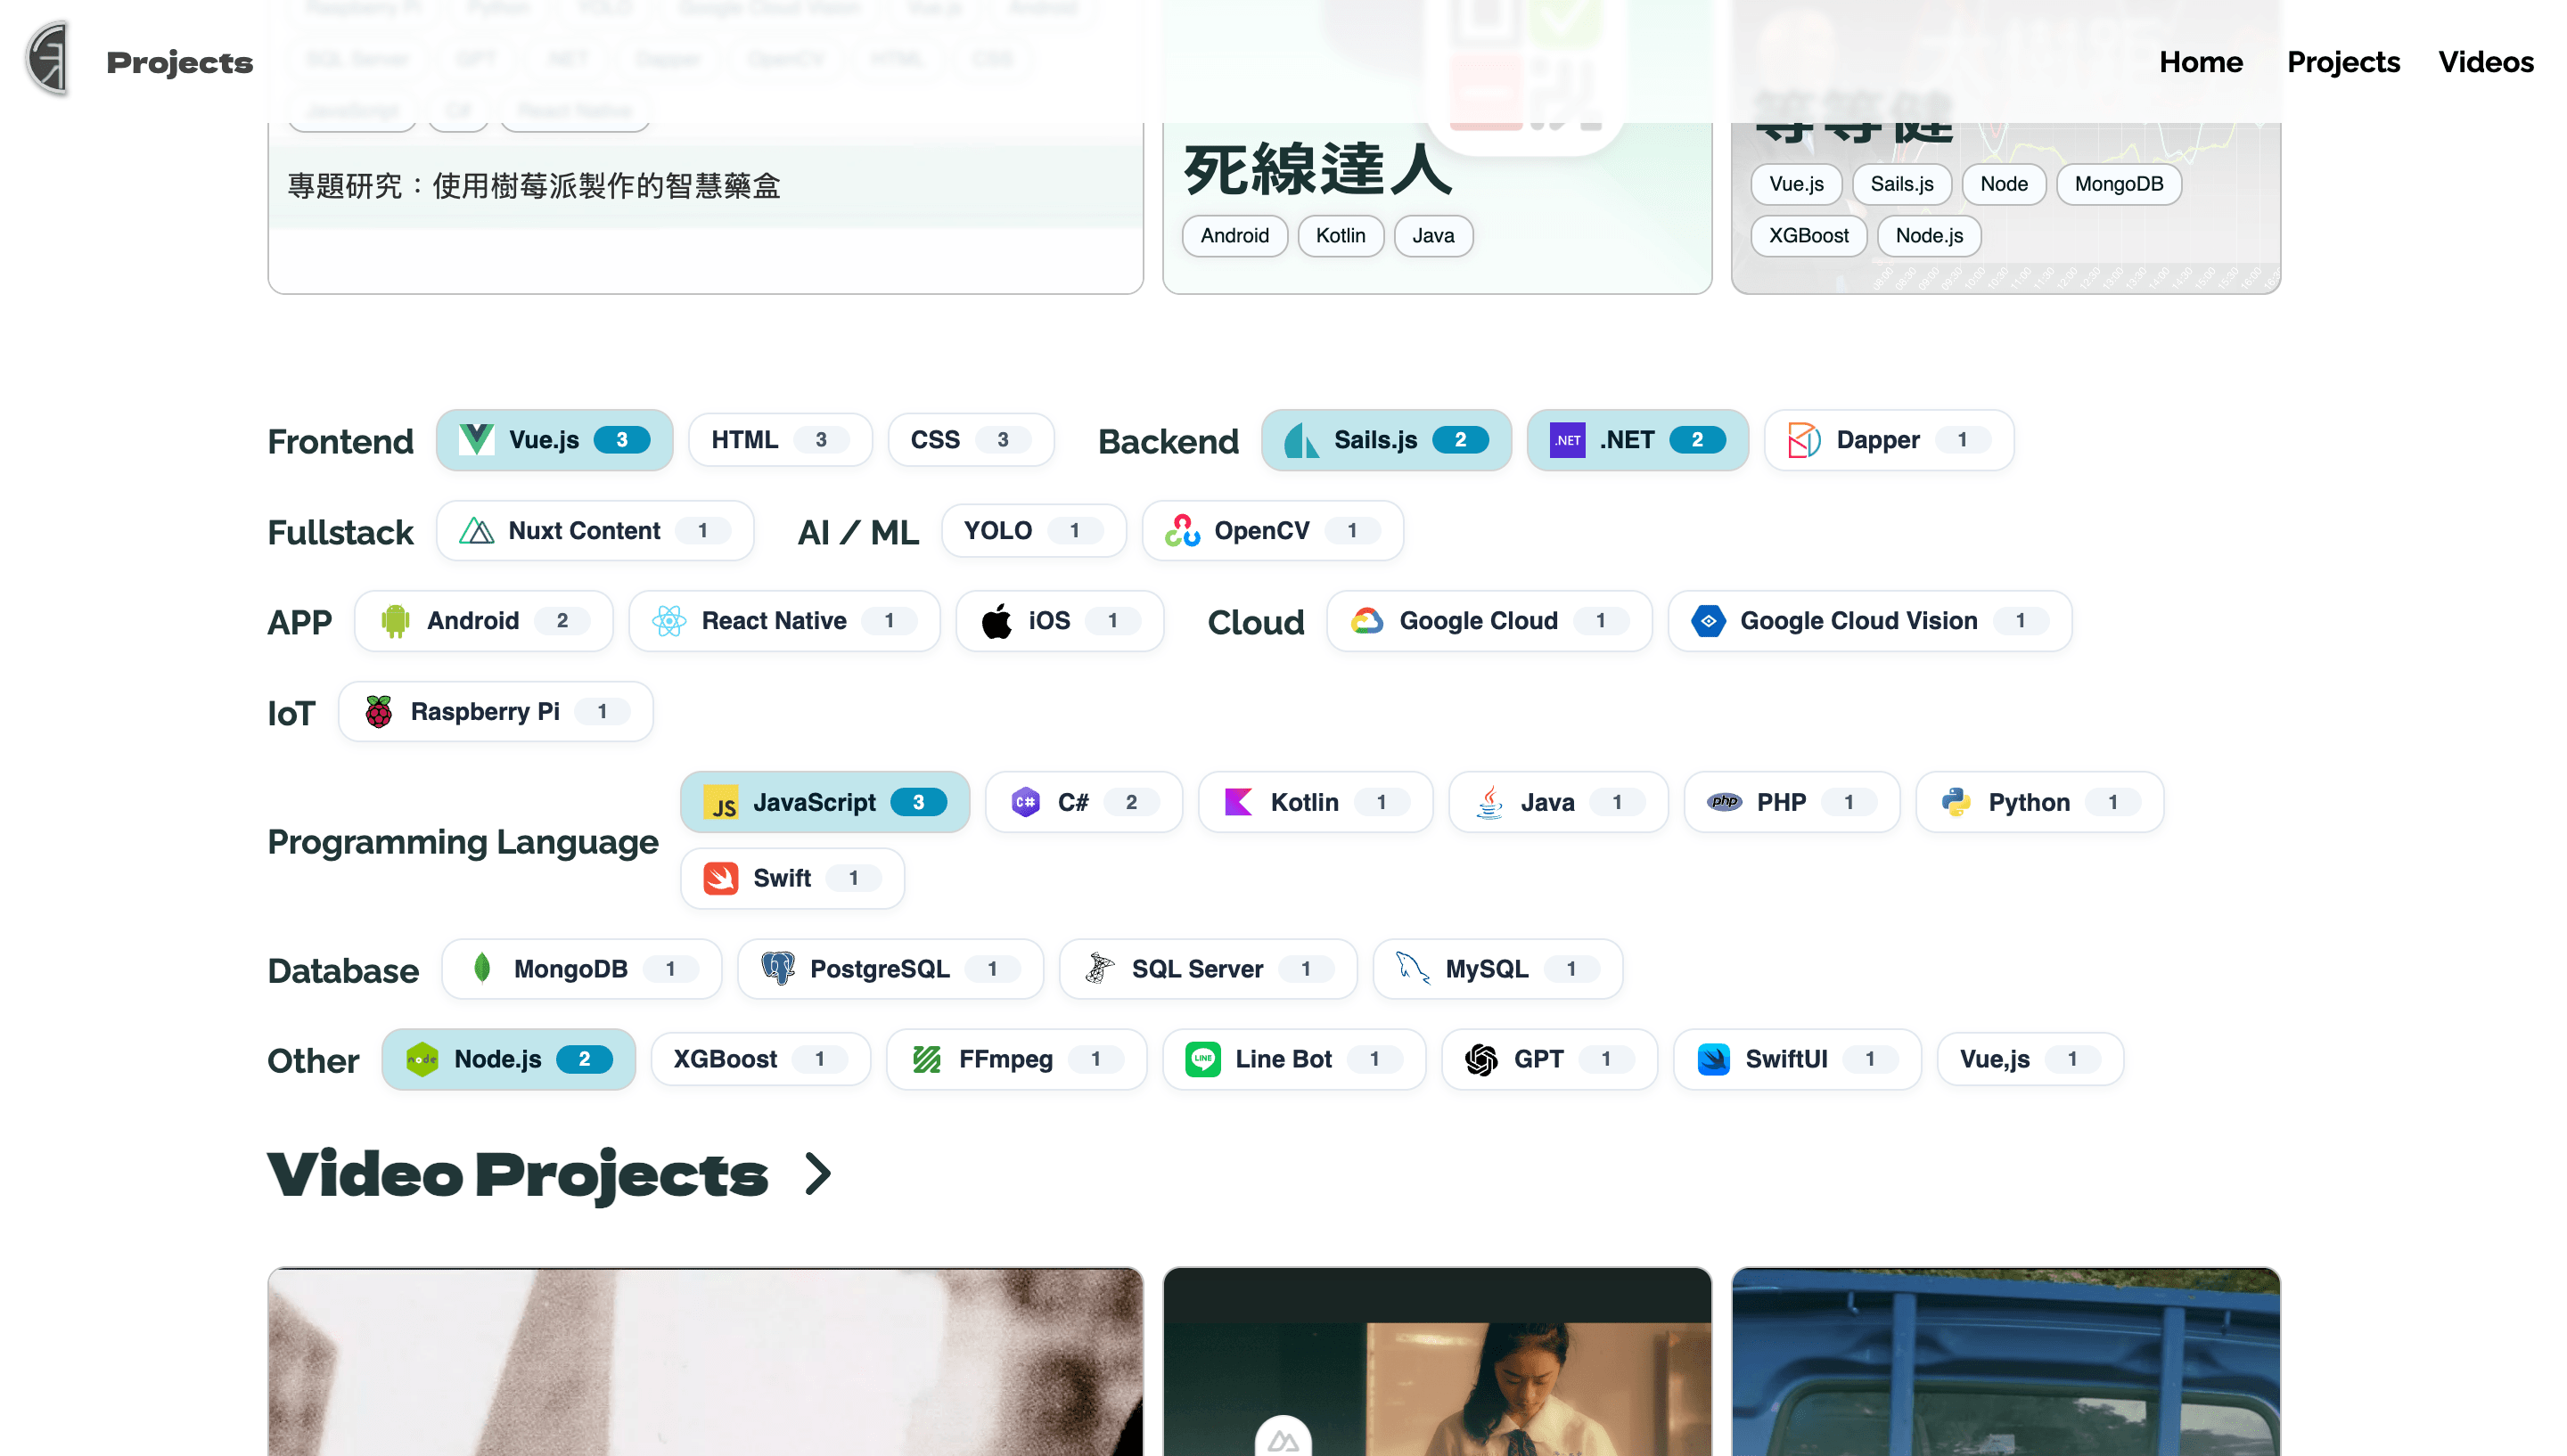The image size is (2567, 1456).
Task: Open the Video Projects heading link
Action: pos(517,1174)
